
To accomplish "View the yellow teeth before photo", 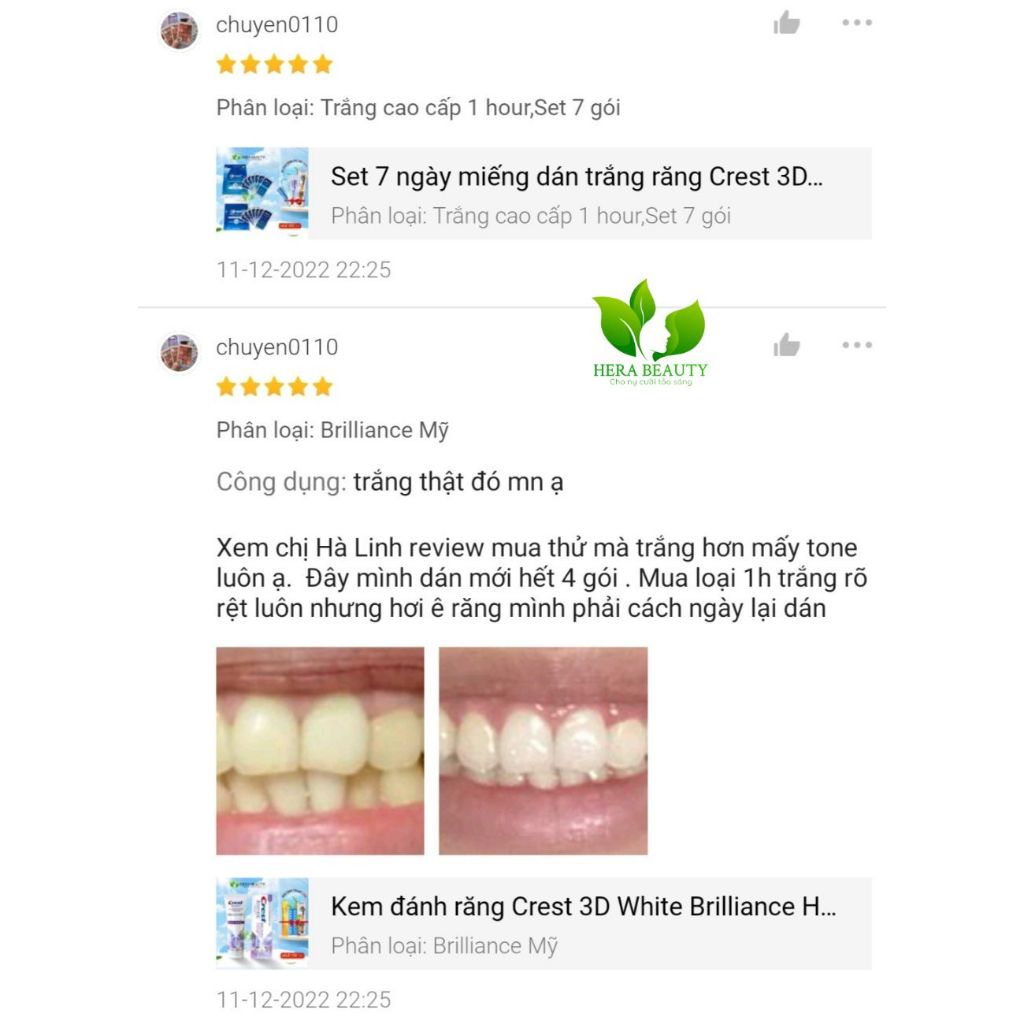I will (x=320, y=750).
